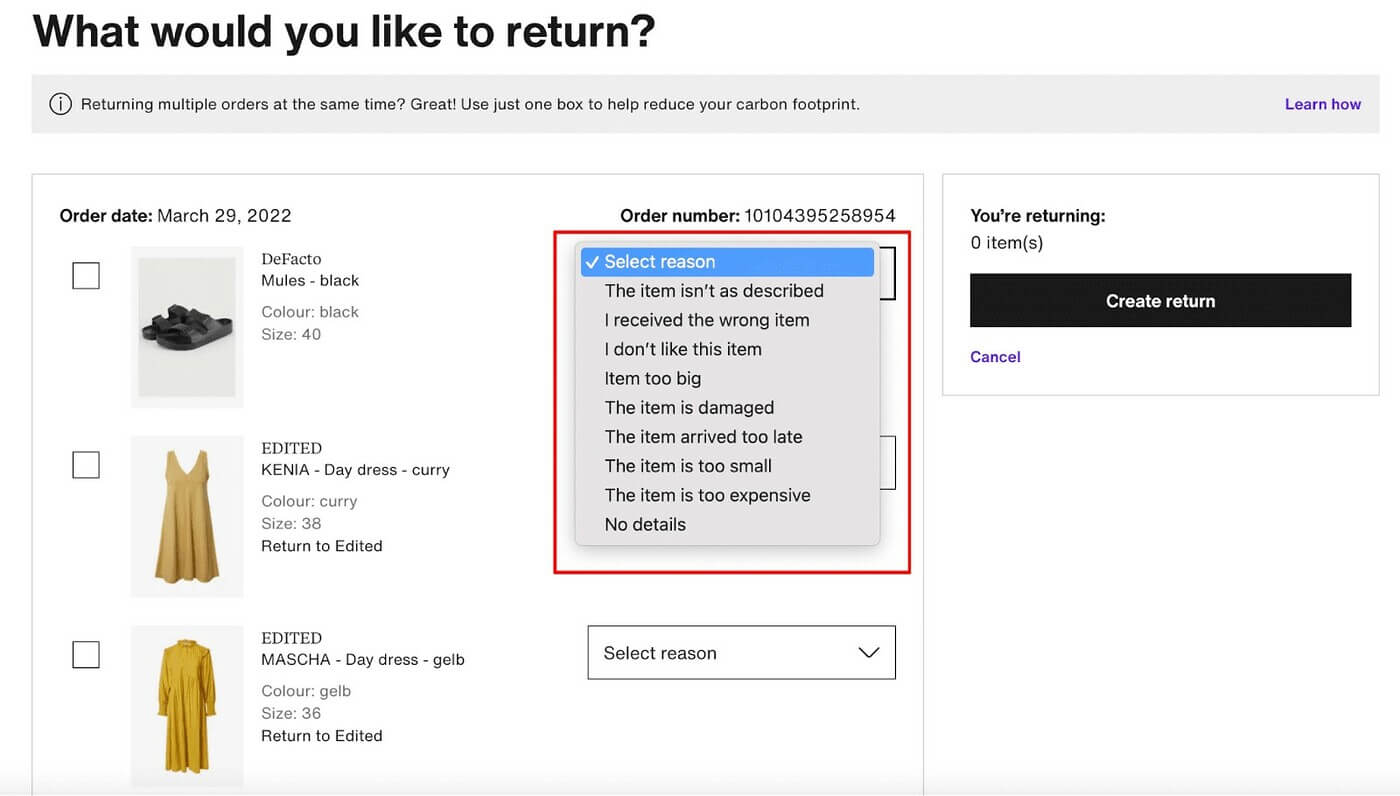Pick 'I received the wrong item' reason
The image size is (1400, 796).
(x=707, y=320)
